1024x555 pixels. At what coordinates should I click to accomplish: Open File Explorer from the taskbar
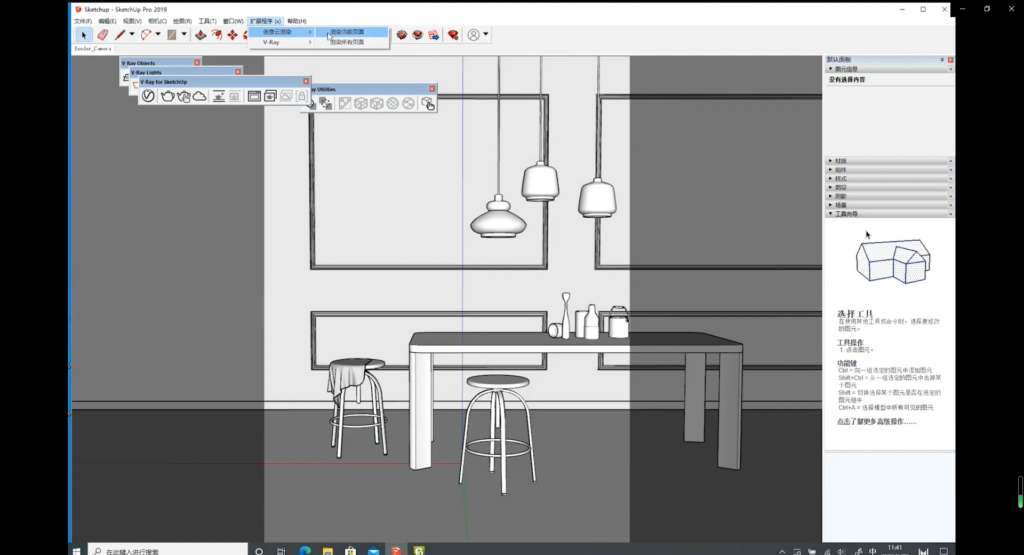328,551
